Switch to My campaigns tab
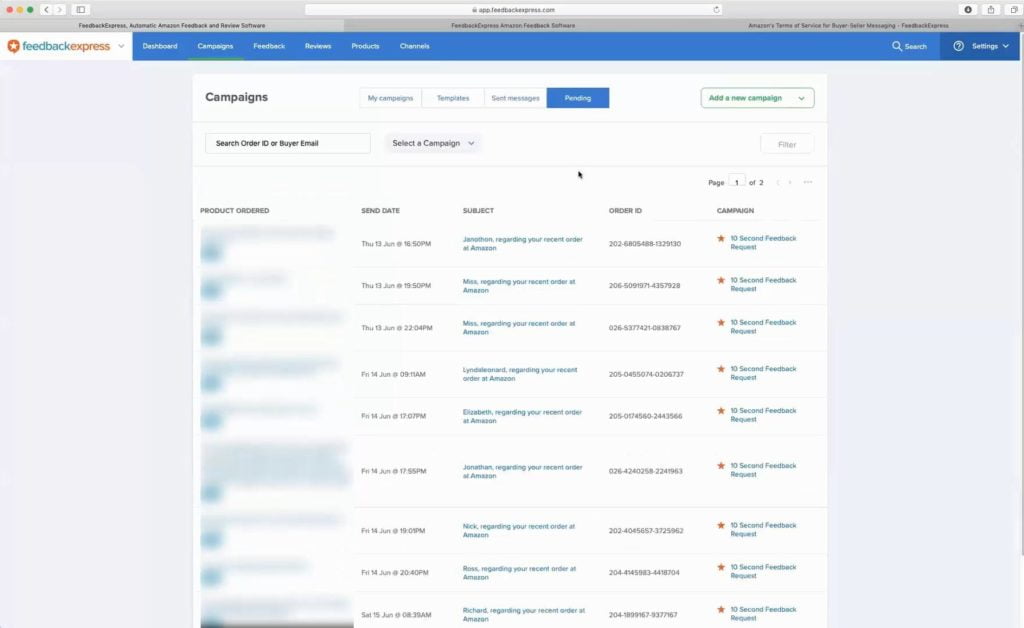Viewport: 1024px width, 628px height. pyautogui.click(x=391, y=98)
